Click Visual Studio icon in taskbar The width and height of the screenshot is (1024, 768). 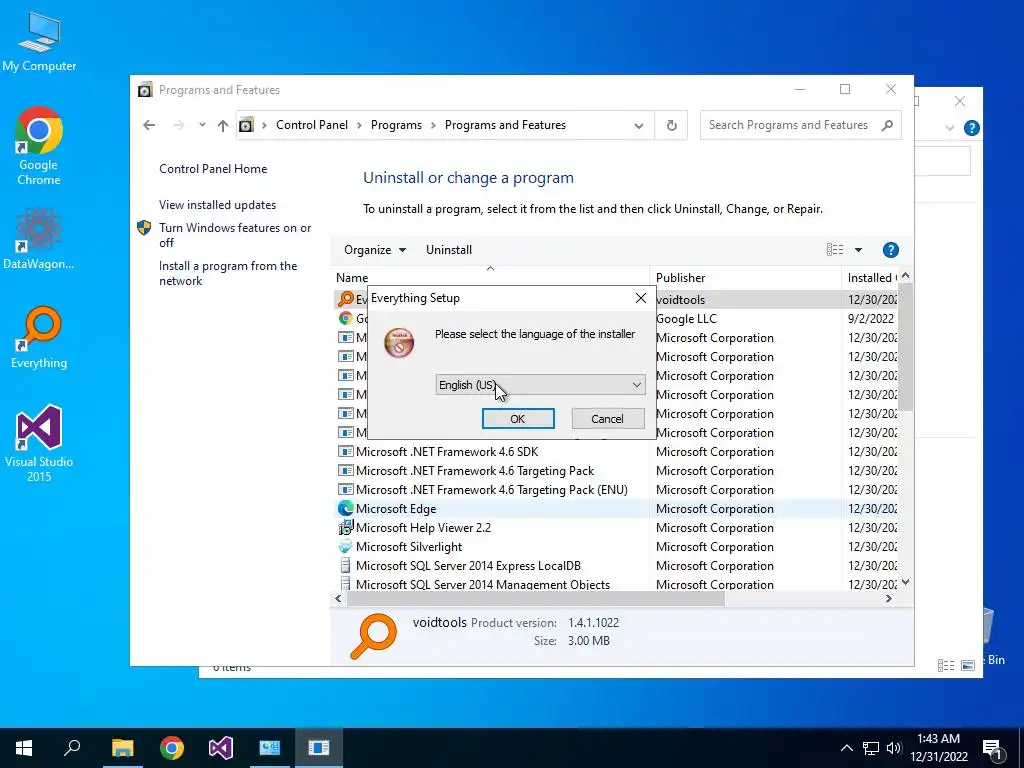pyautogui.click(x=221, y=748)
